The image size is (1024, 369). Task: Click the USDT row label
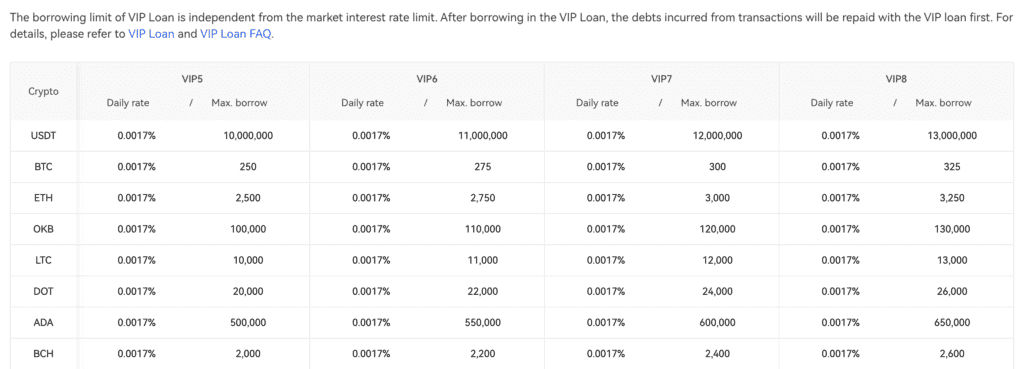pos(43,136)
